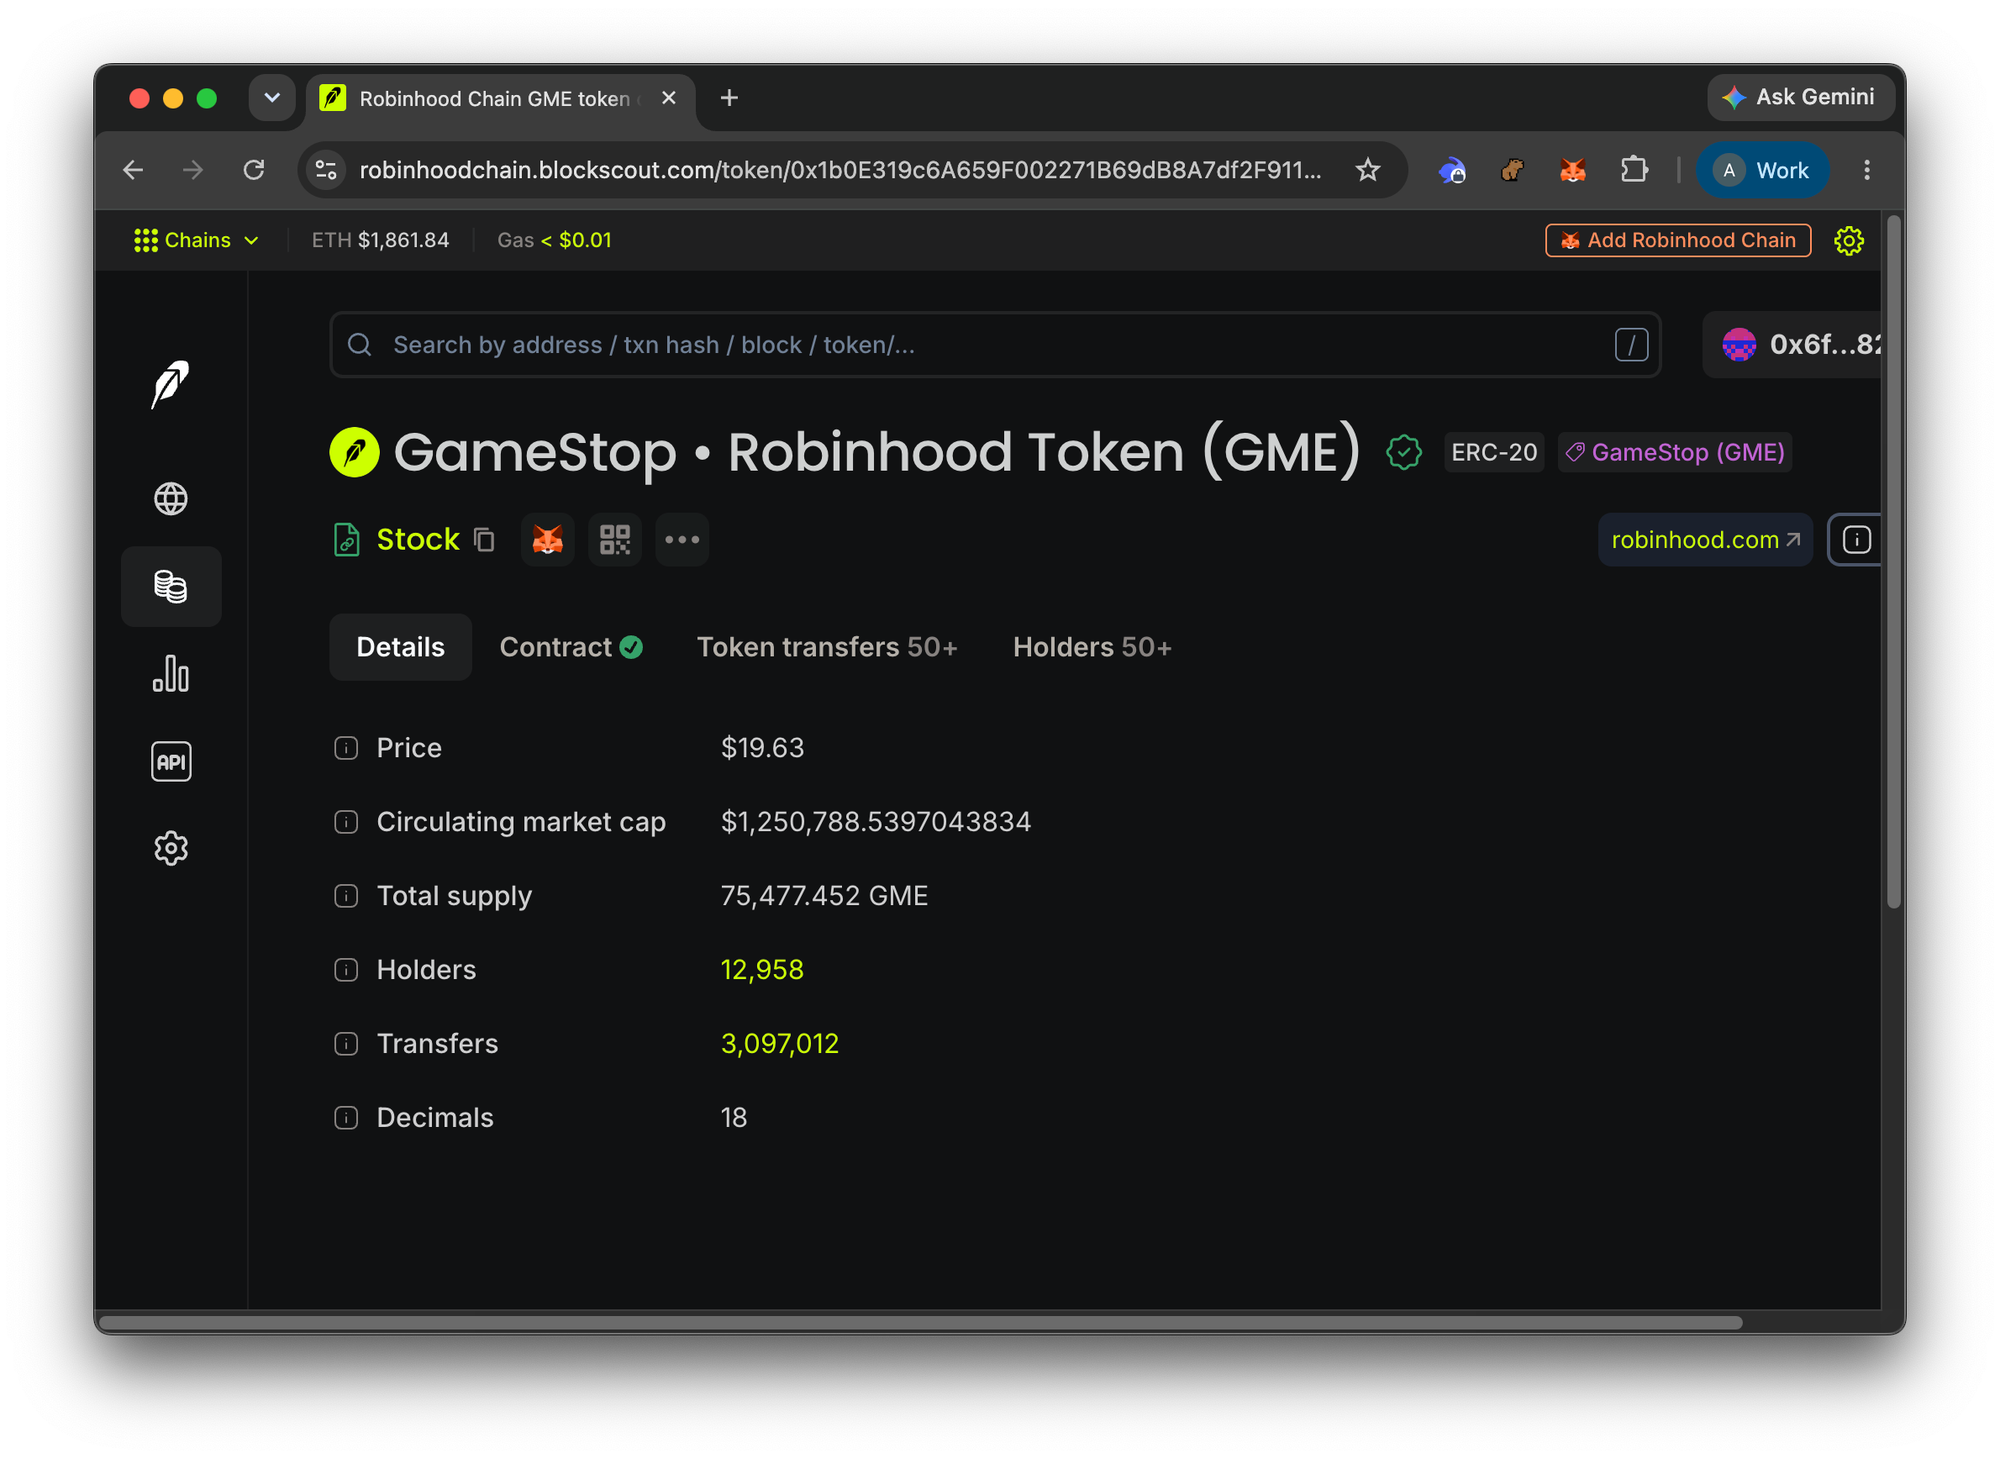Click the browser address bar URL
Image resolution: width=2000 pixels, height=1459 pixels.
point(840,170)
